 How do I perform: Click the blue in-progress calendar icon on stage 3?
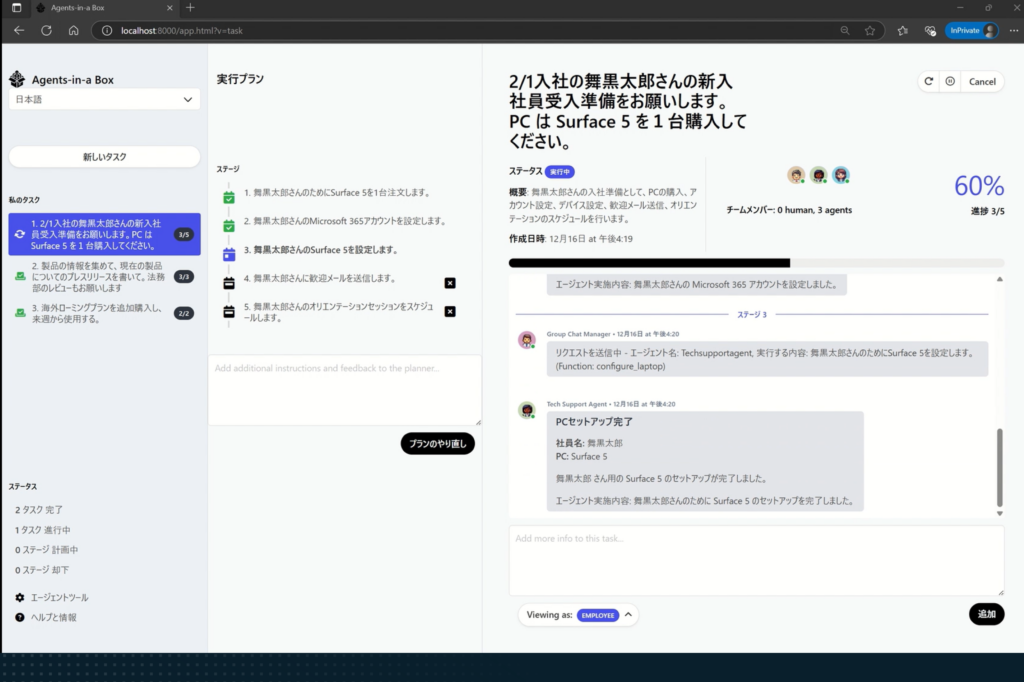(229, 253)
